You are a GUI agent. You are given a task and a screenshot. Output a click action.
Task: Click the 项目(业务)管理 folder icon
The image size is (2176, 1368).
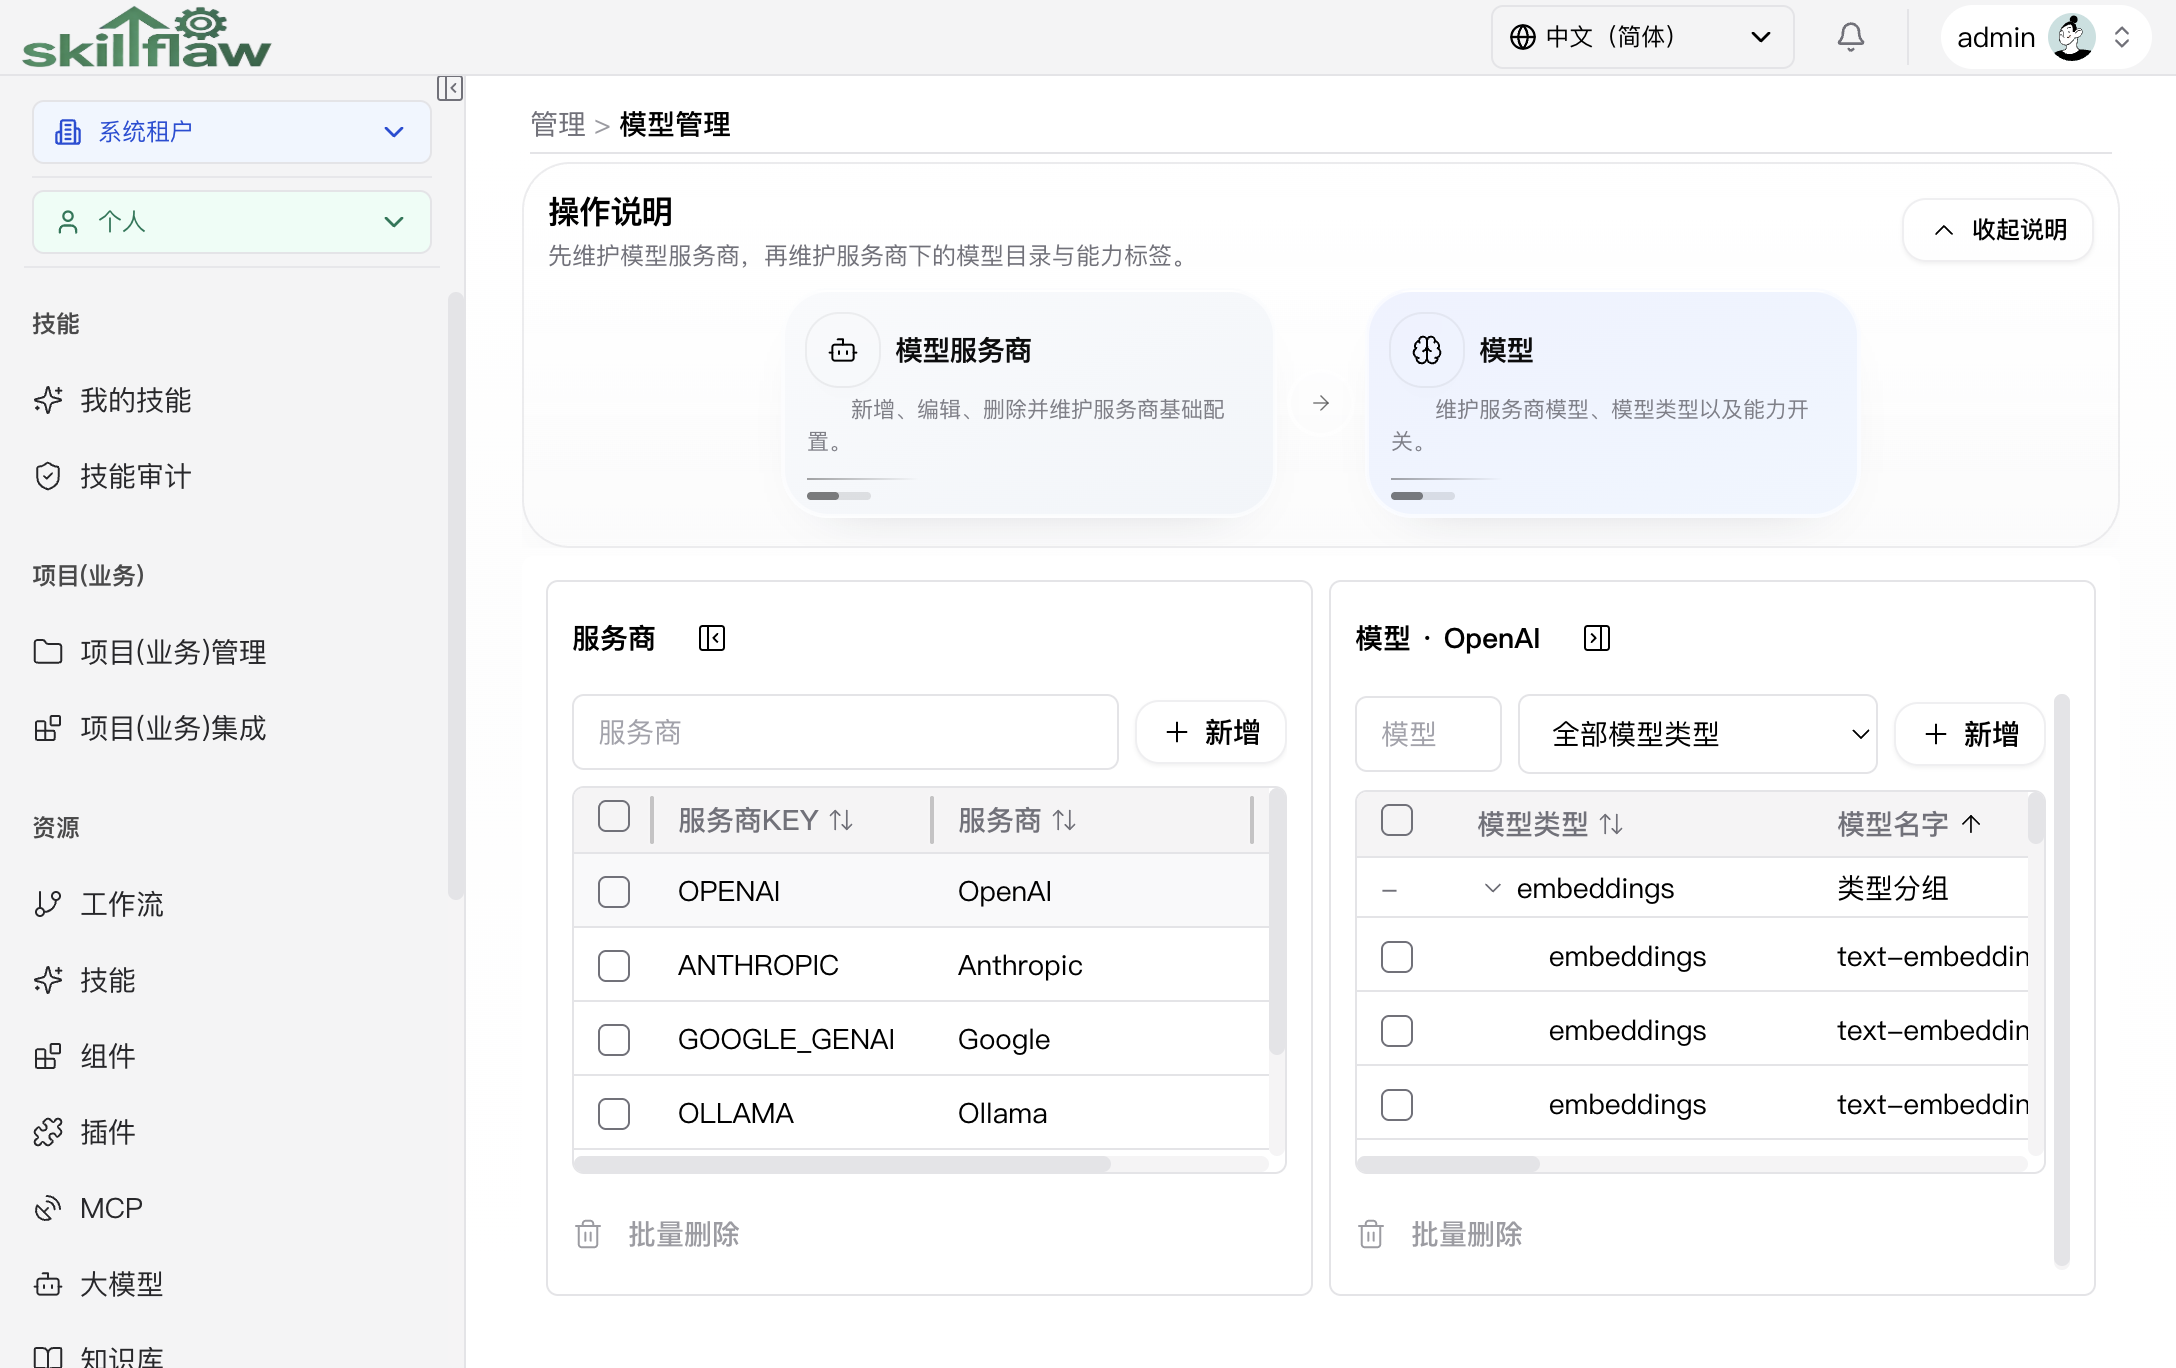pos(48,652)
